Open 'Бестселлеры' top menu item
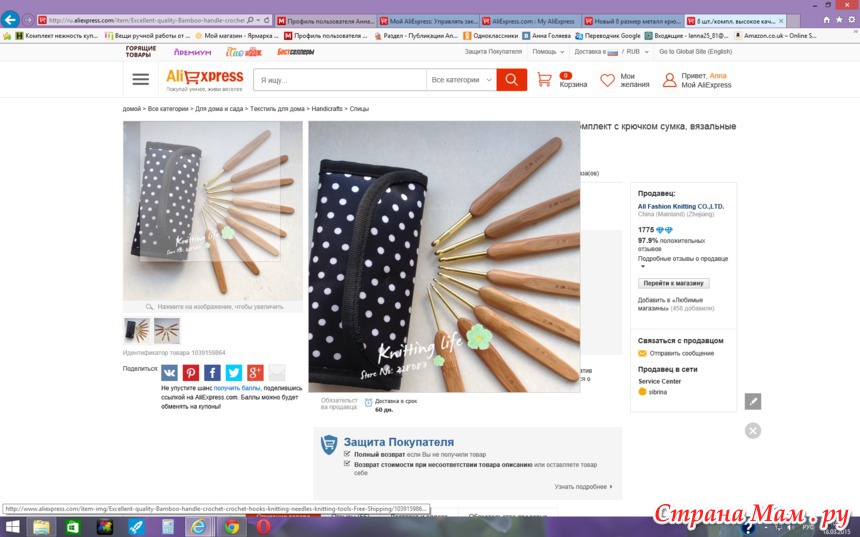860x537 pixels. pos(296,52)
